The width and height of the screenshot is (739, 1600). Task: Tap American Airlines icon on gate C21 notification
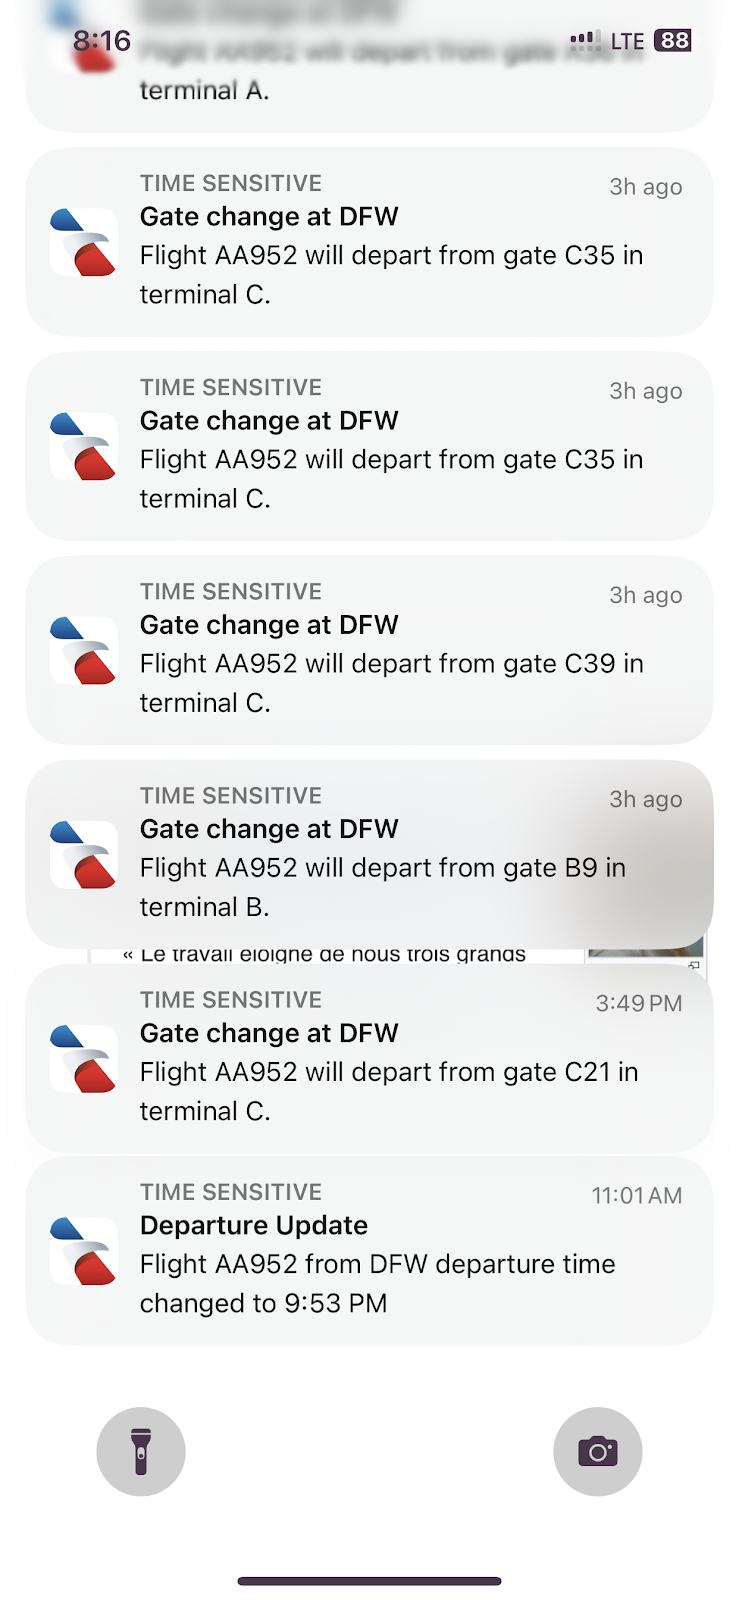(84, 1058)
